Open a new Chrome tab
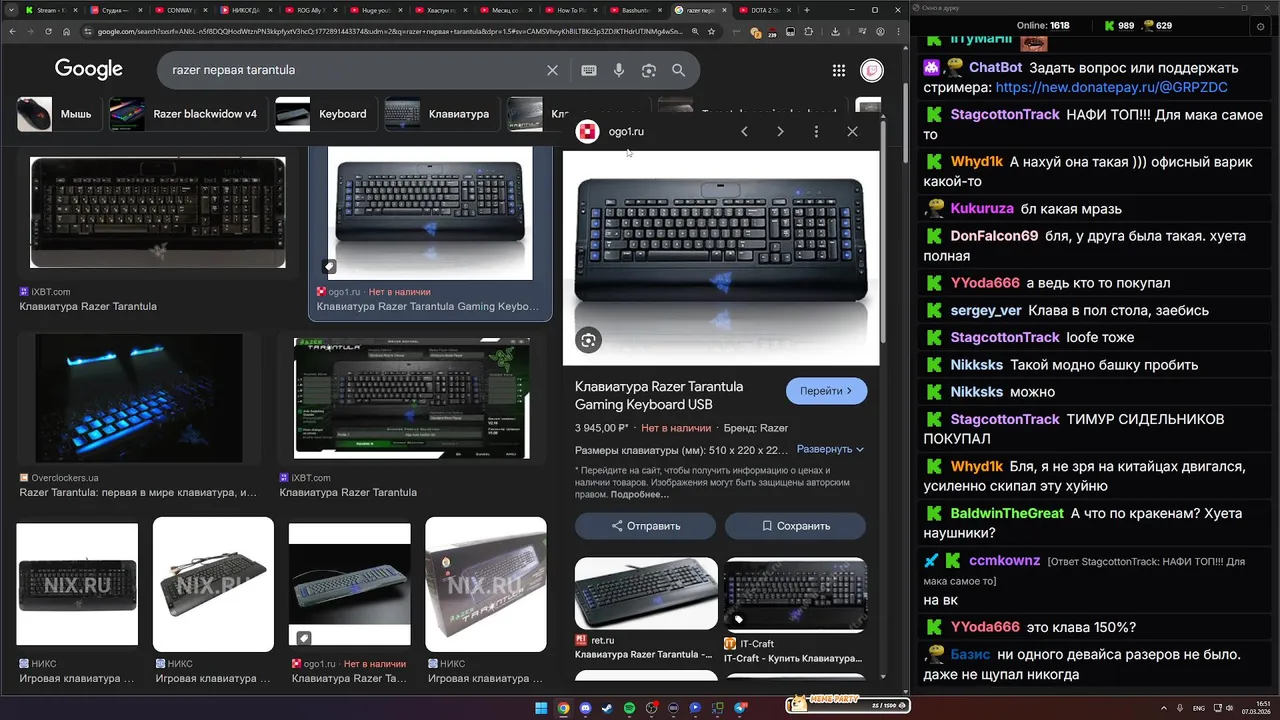 (x=805, y=10)
